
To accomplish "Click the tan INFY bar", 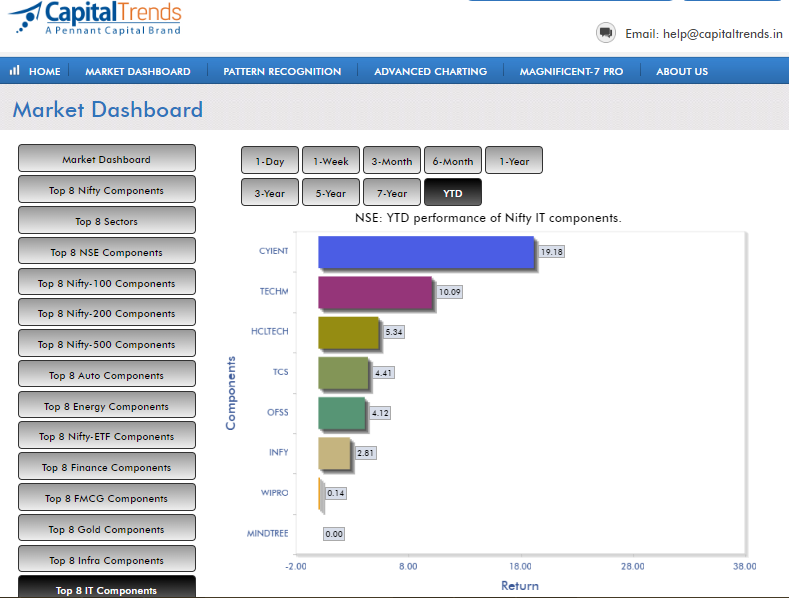I will tap(334, 453).
